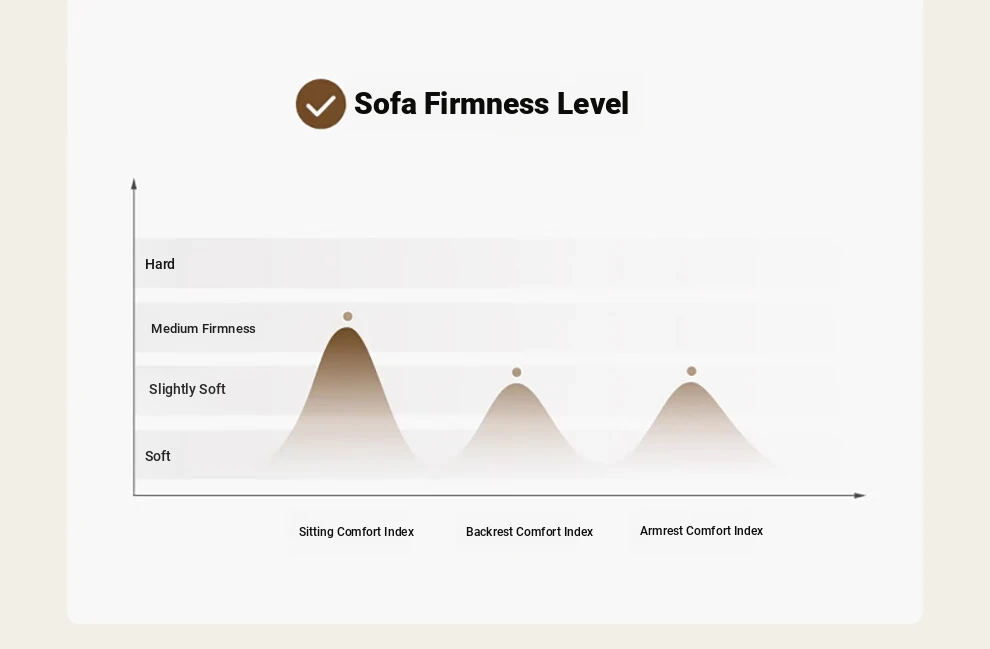Click the dip between Backrest and Armrest curves
Screen dimensions: 990x649
(x=603, y=463)
